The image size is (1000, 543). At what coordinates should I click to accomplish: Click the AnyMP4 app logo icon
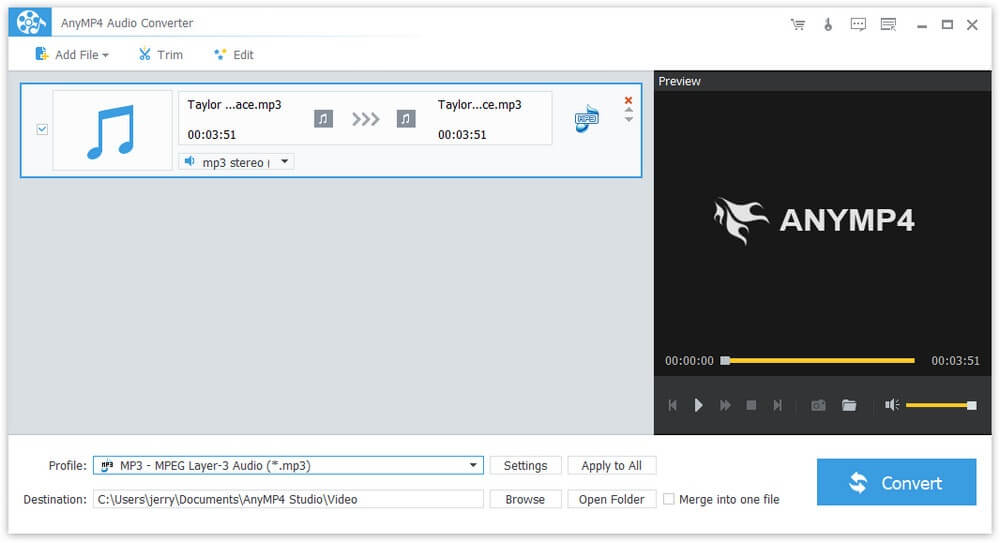click(x=30, y=22)
